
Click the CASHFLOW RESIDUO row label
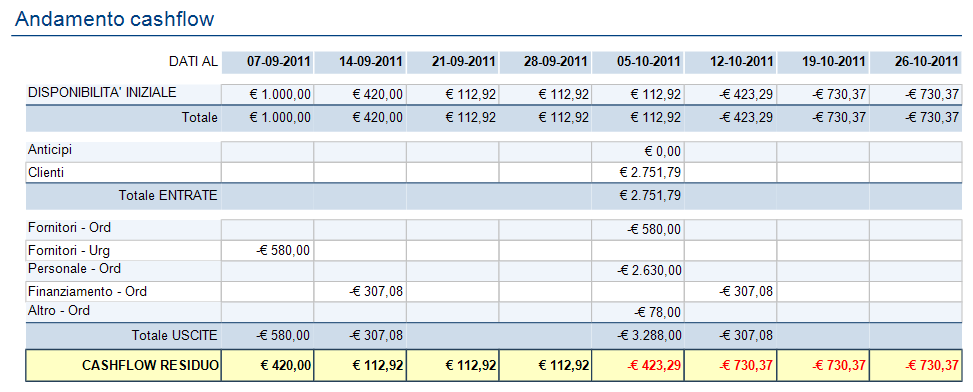tap(150, 366)
